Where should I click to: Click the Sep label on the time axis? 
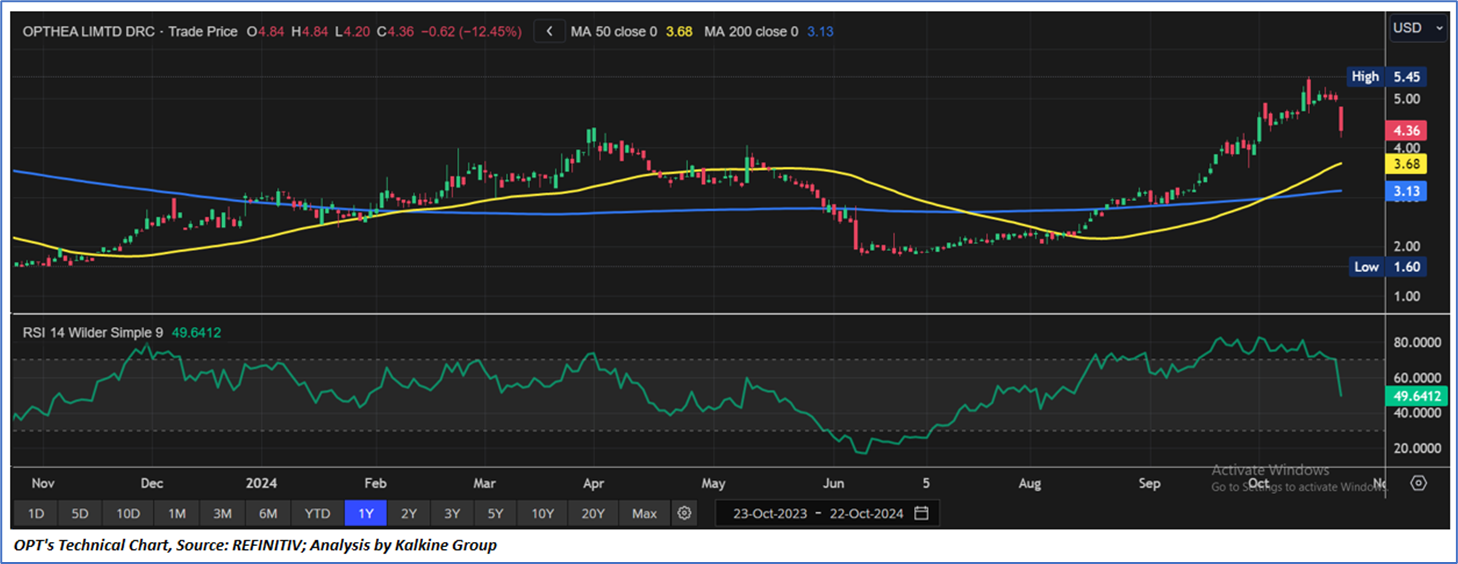click(1150, 483)
